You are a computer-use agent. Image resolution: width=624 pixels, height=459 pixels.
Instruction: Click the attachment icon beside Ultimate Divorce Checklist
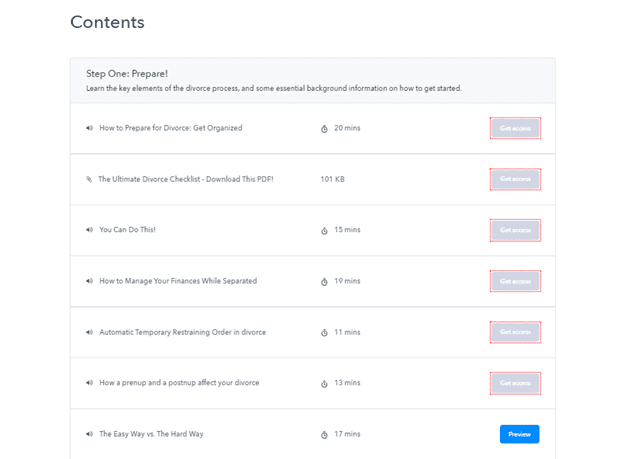coord(89,179)
